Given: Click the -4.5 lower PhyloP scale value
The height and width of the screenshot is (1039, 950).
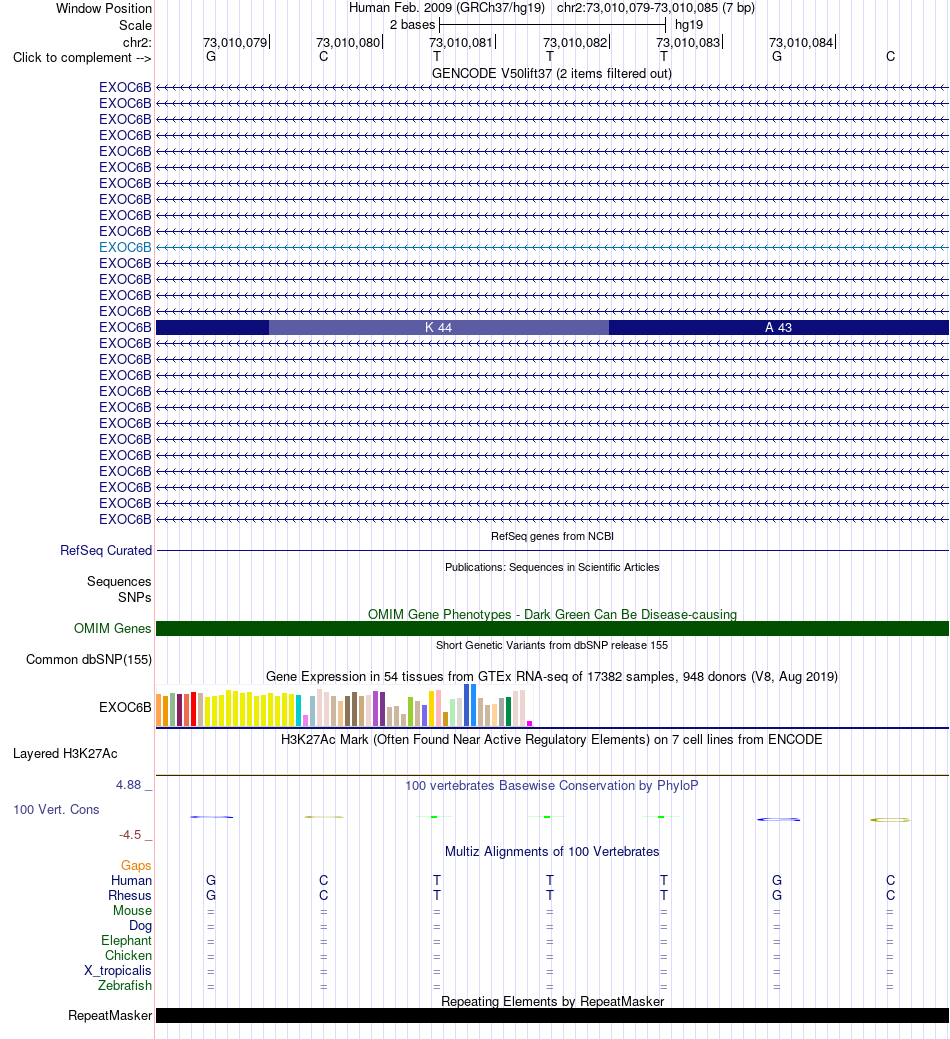Looking at the screenshot, I should (130, 835).
